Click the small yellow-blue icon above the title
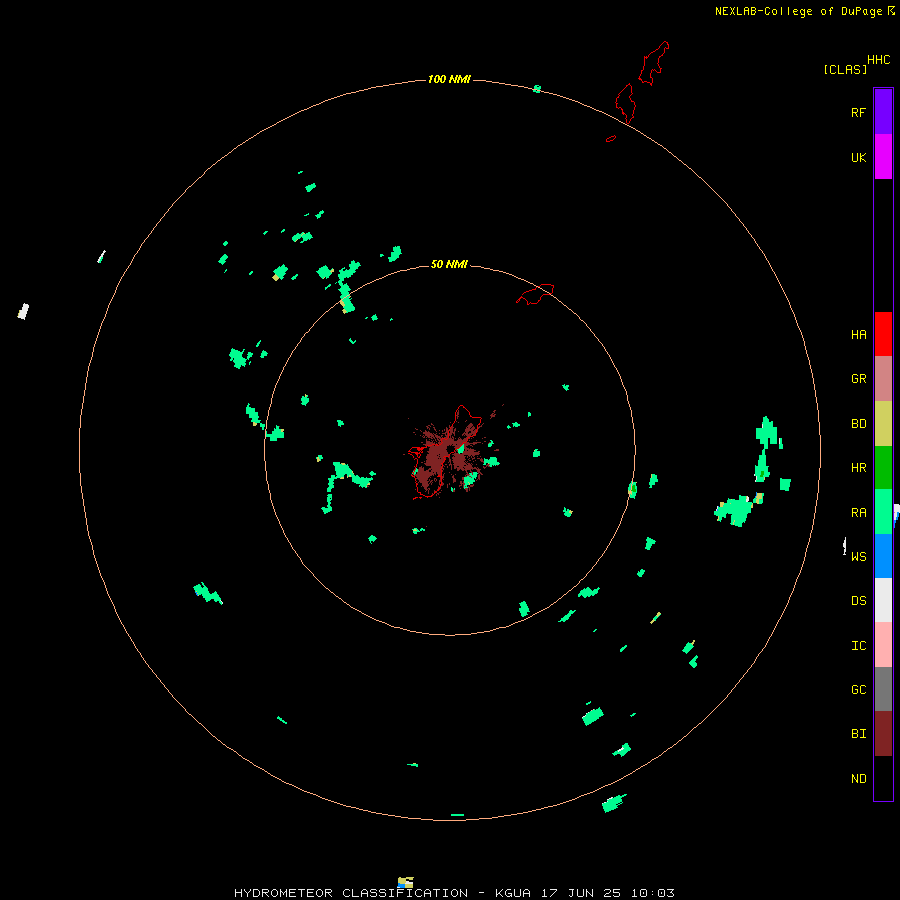The height and width of the screenshot is (900, 900). click(405, 882)
